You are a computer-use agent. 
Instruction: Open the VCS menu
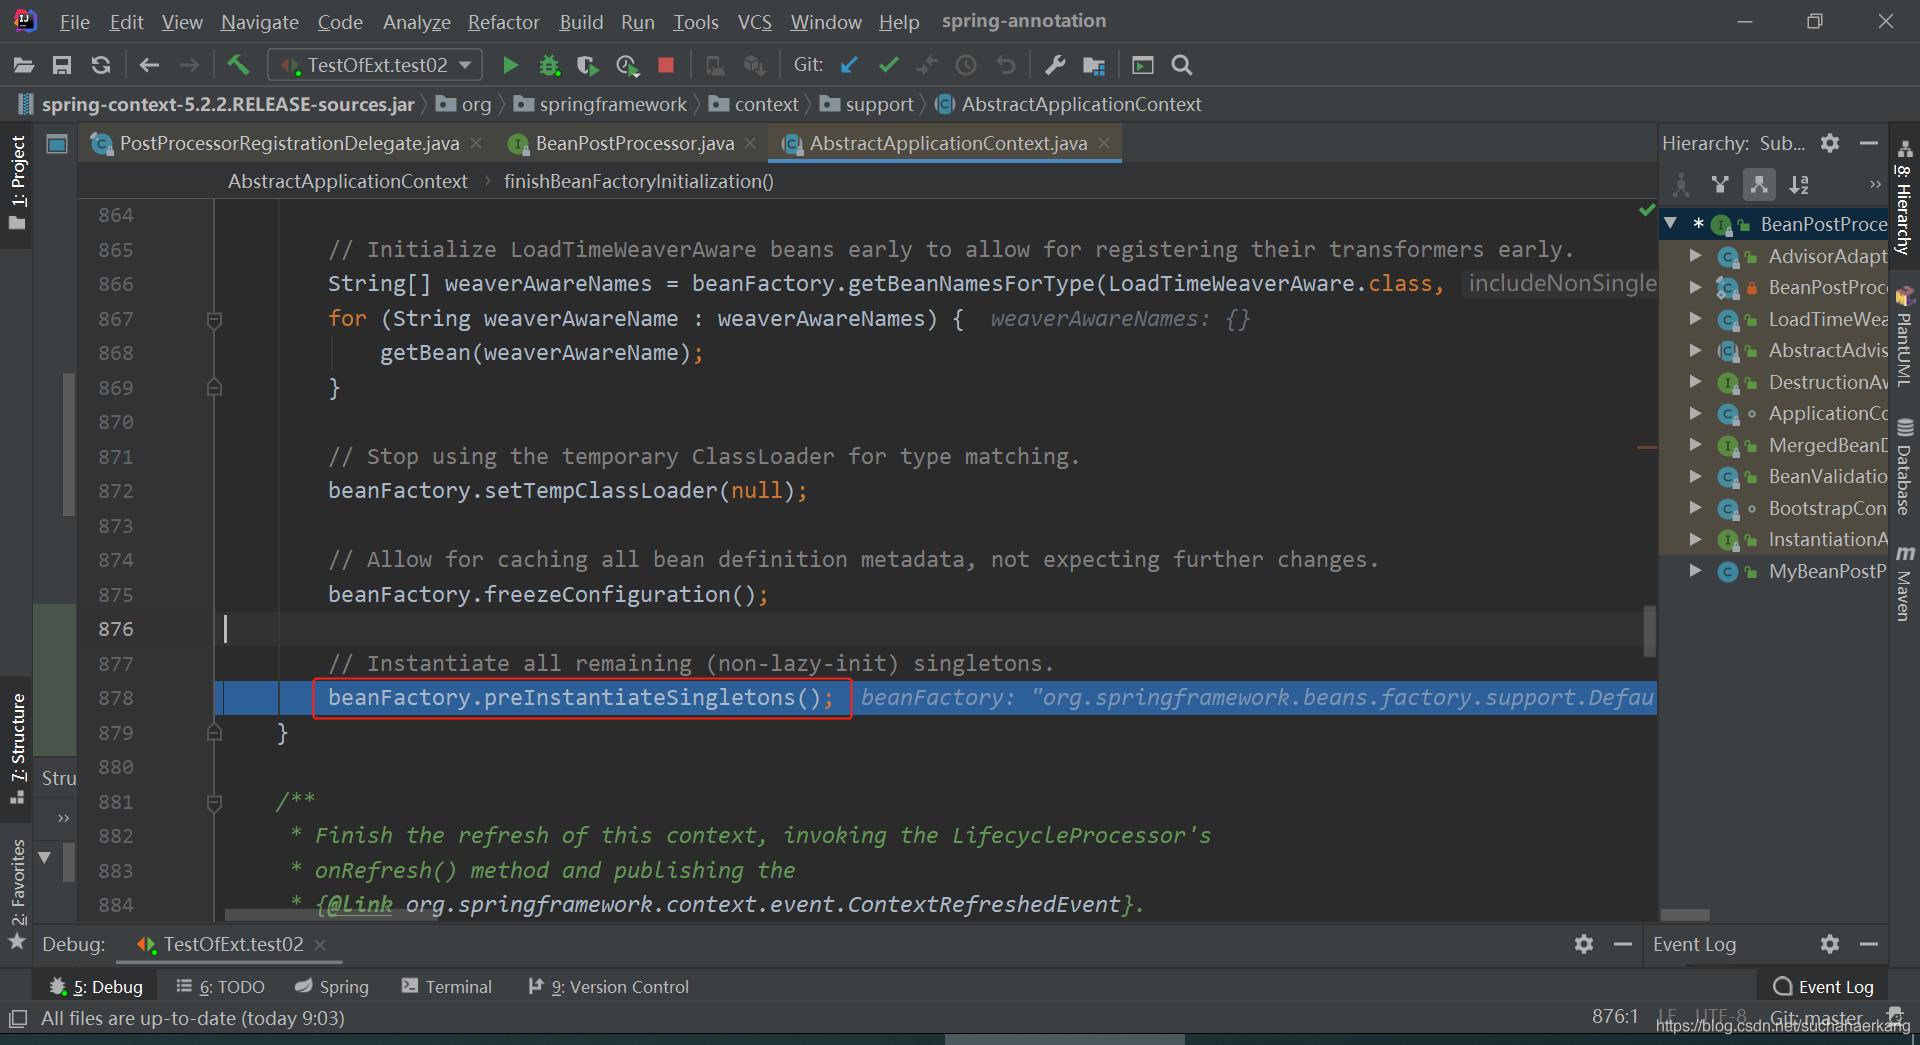(x=754, y=22)
